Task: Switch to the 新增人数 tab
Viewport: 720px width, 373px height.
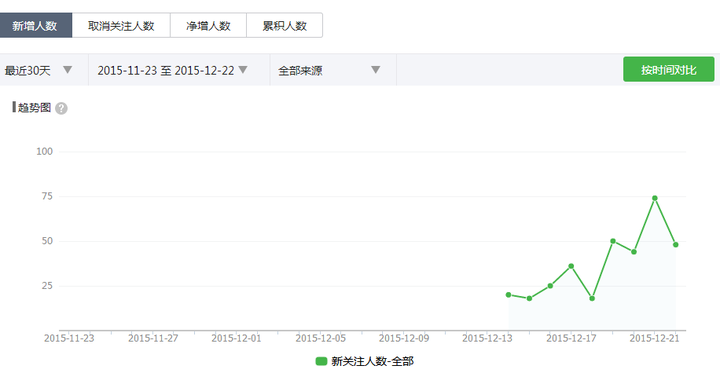Action: pyautogui.click(x=35, y=25)
